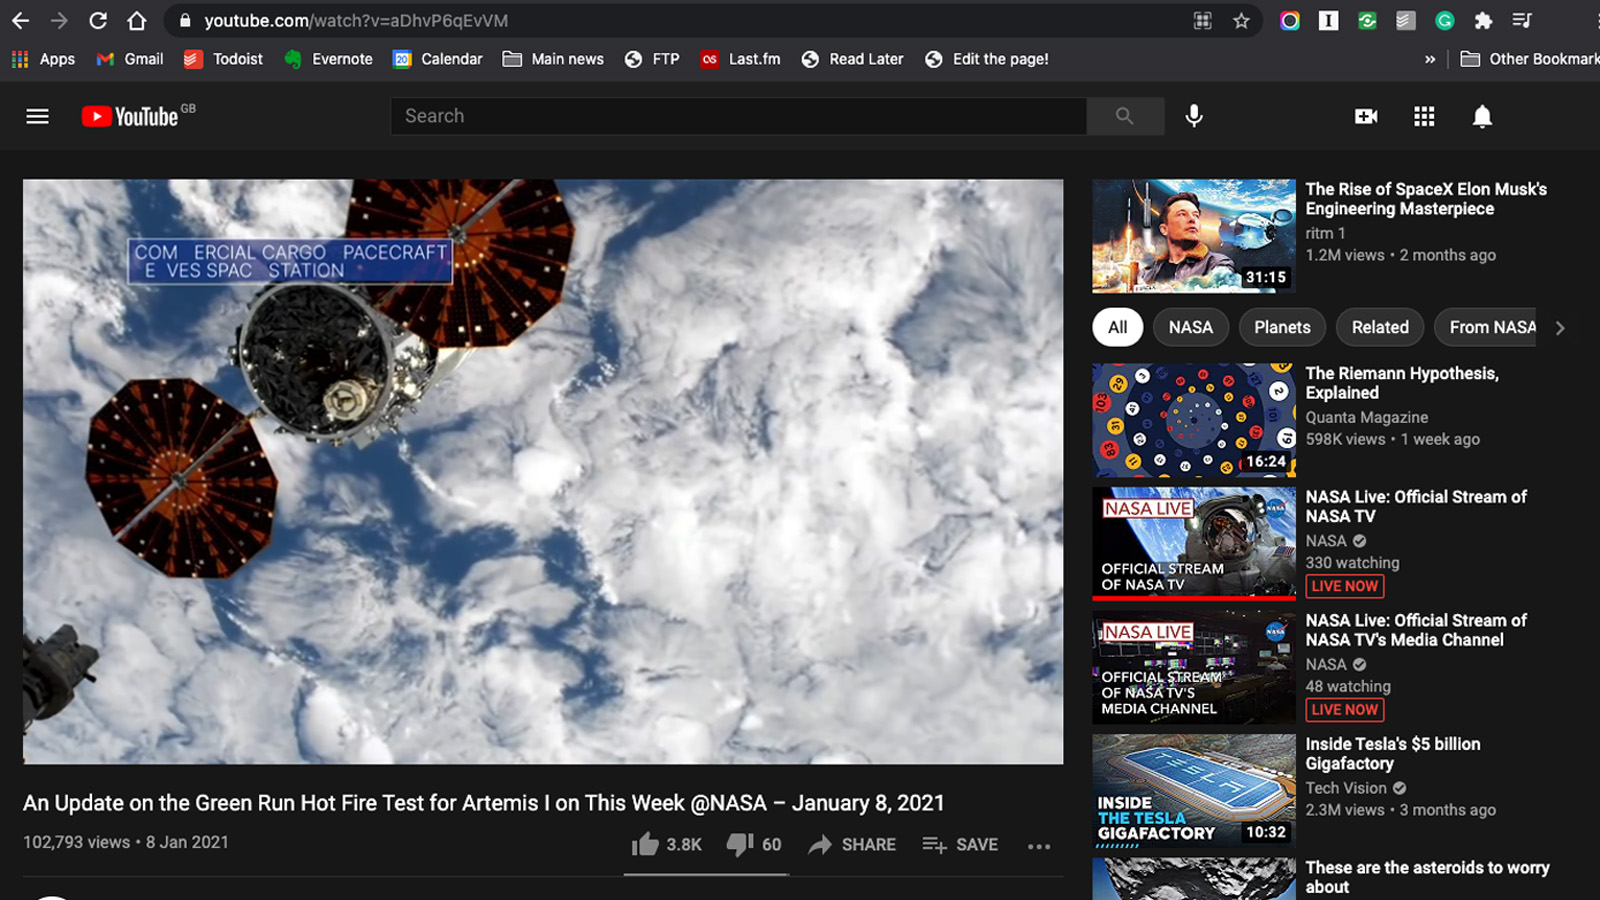1600x900 pixels.
Task: Open notifications bell
Action: pyautogui.click(x=1482, y=117)
